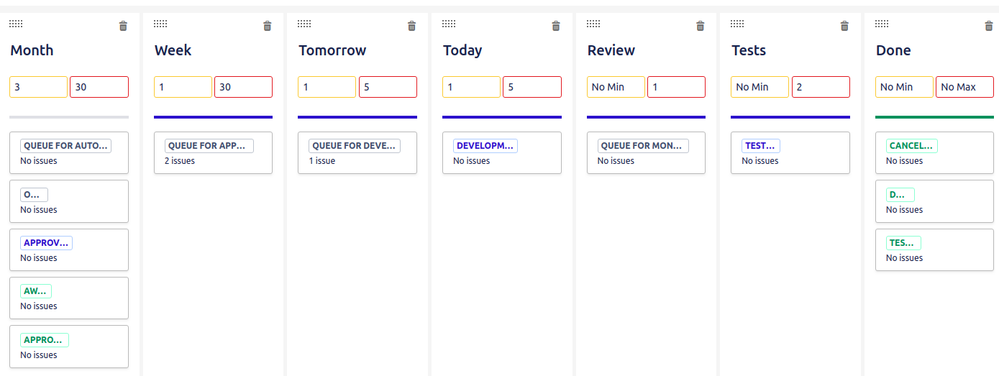The image size is (999, 376).
Task: Grab the drag handle on Month column
Action: point(16,24)
